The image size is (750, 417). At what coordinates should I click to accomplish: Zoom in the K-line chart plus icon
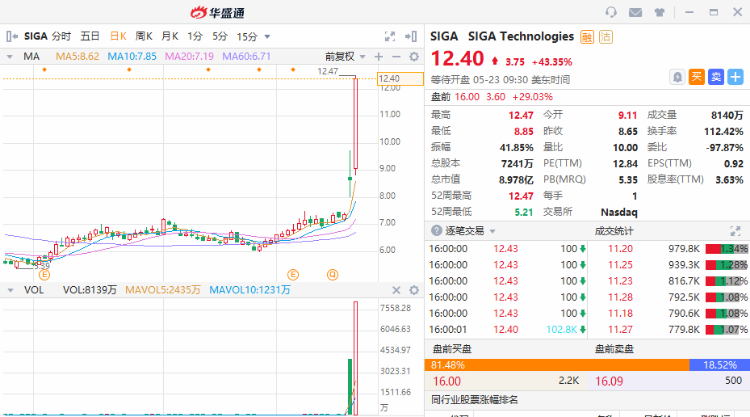pos(379,57)
